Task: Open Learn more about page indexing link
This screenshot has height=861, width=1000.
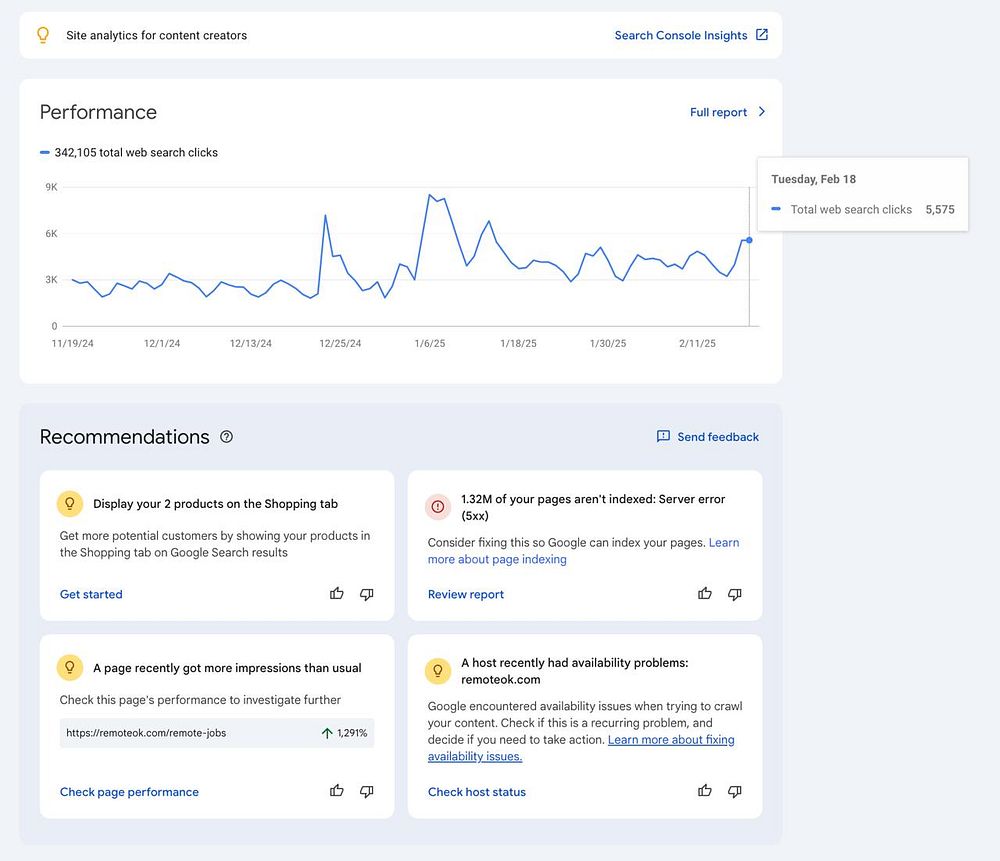Action: [584, 551]
